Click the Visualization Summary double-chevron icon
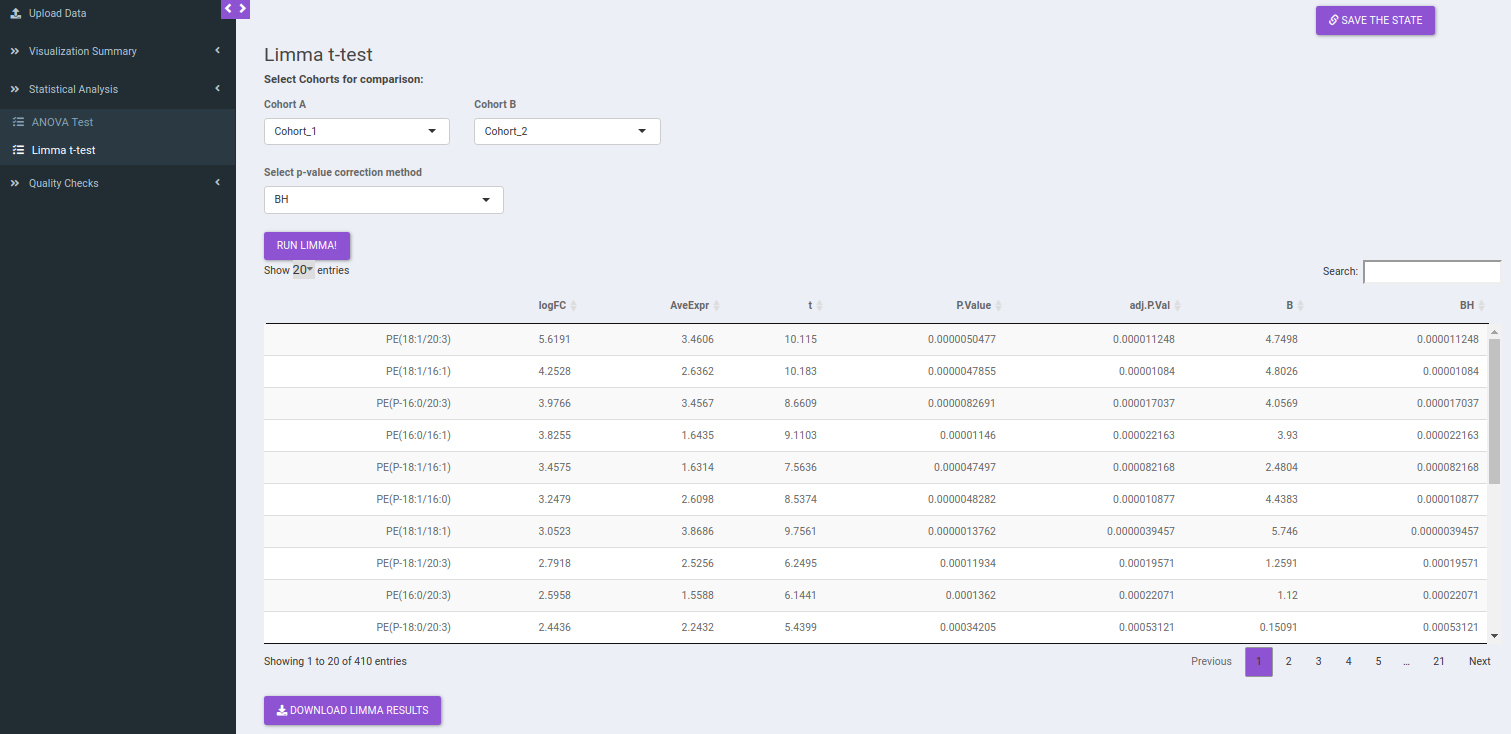 tap(15, 51)
